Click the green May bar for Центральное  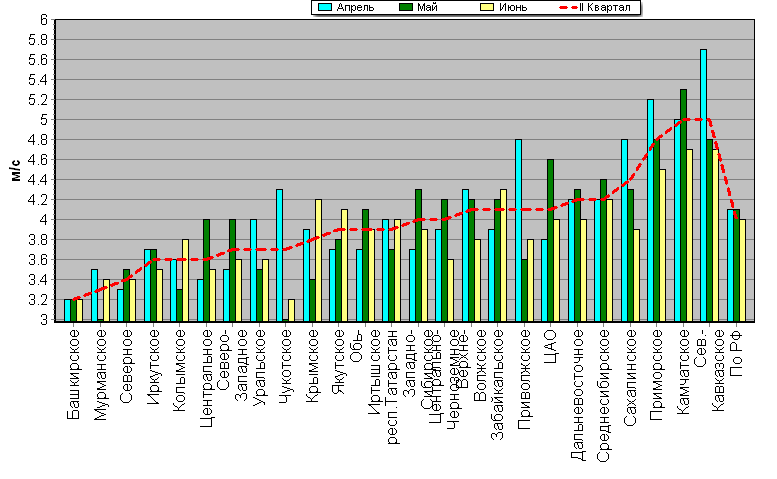point(206,270)
